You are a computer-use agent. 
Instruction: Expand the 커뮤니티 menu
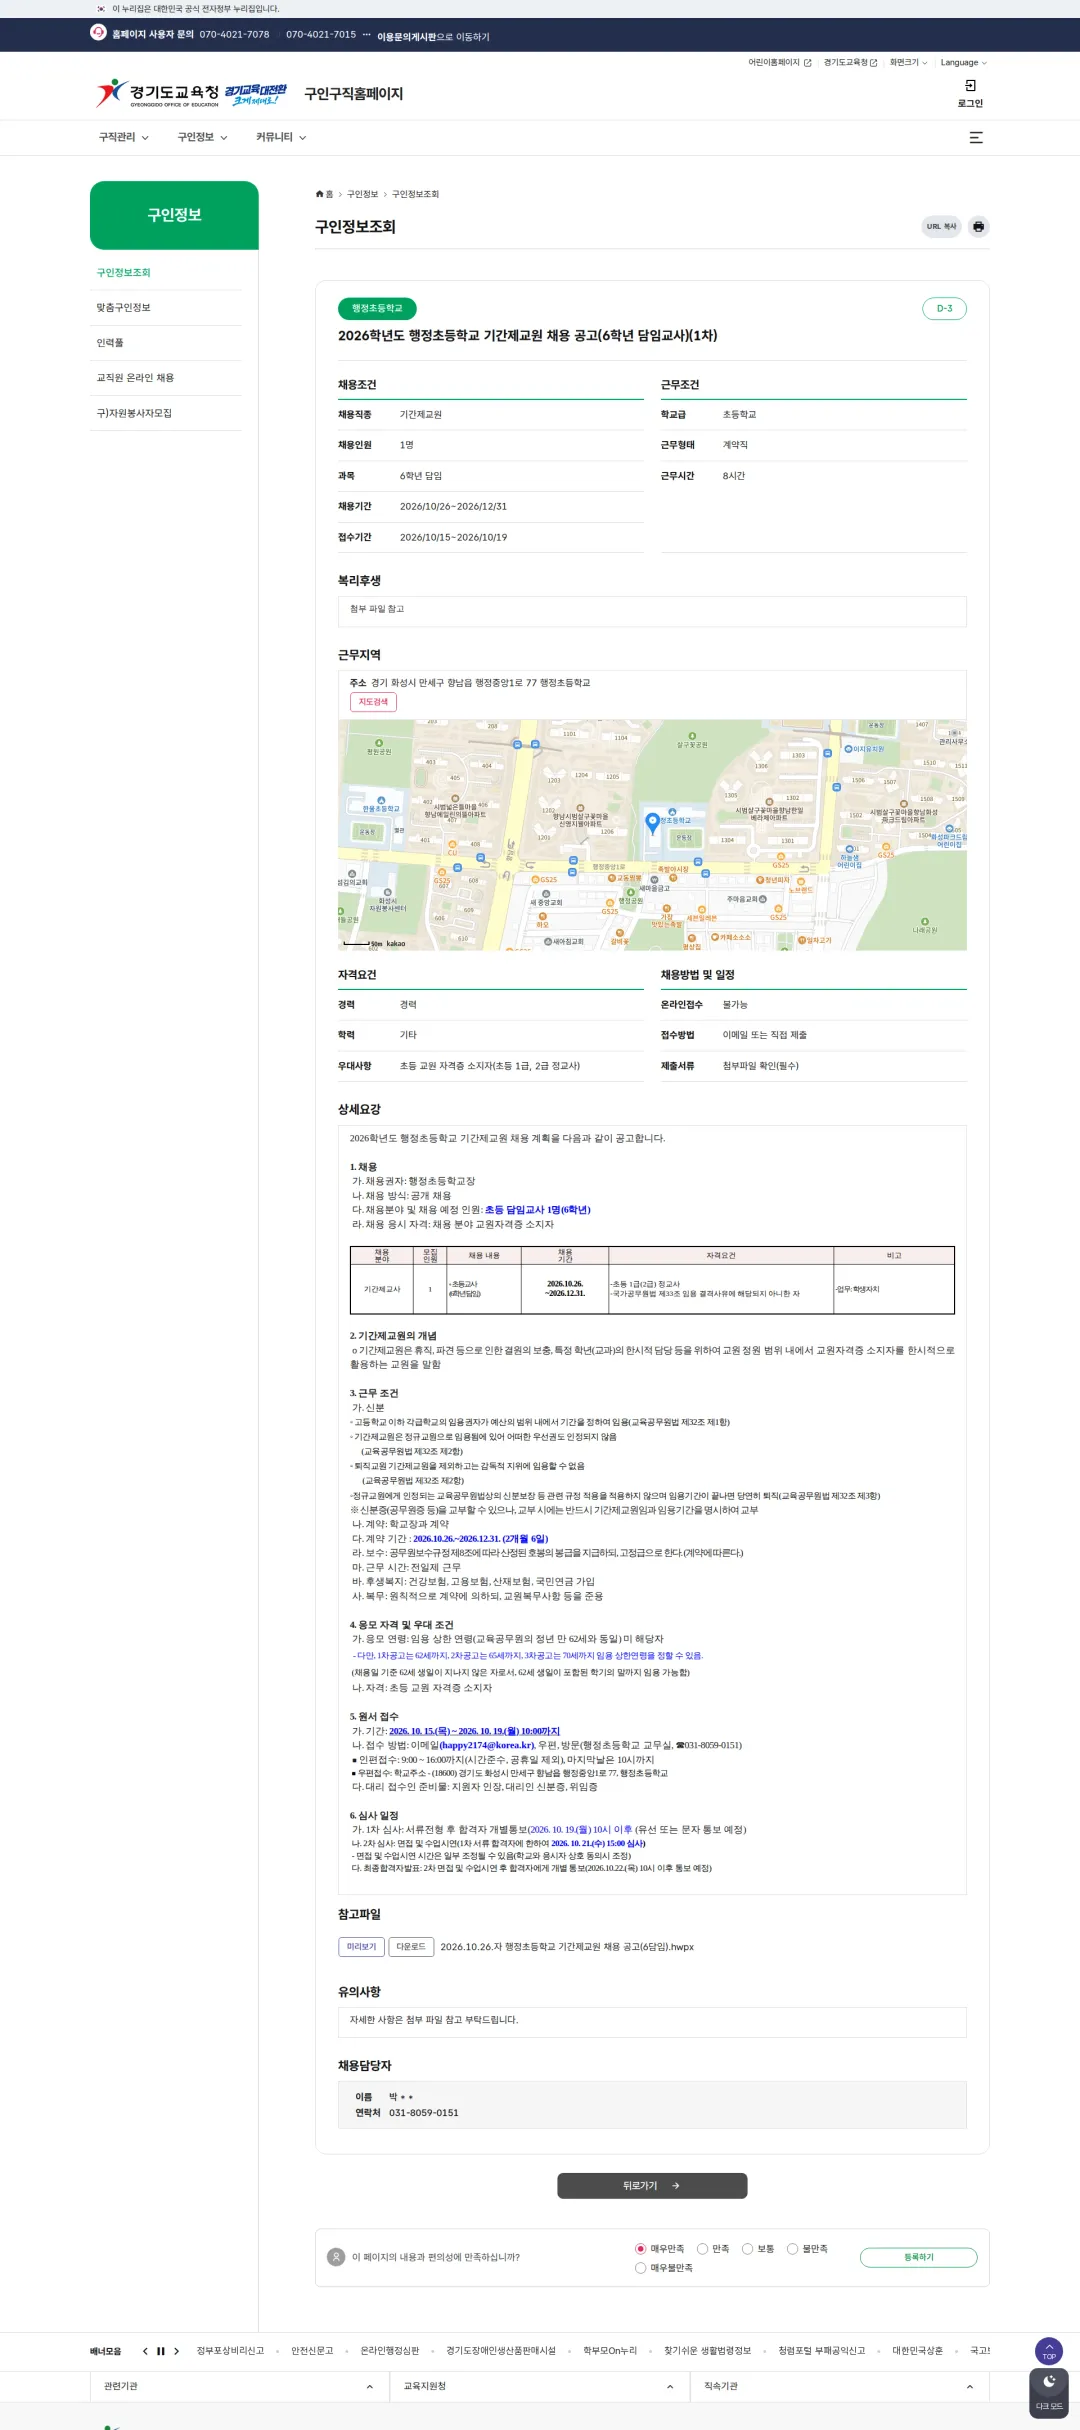281,138
